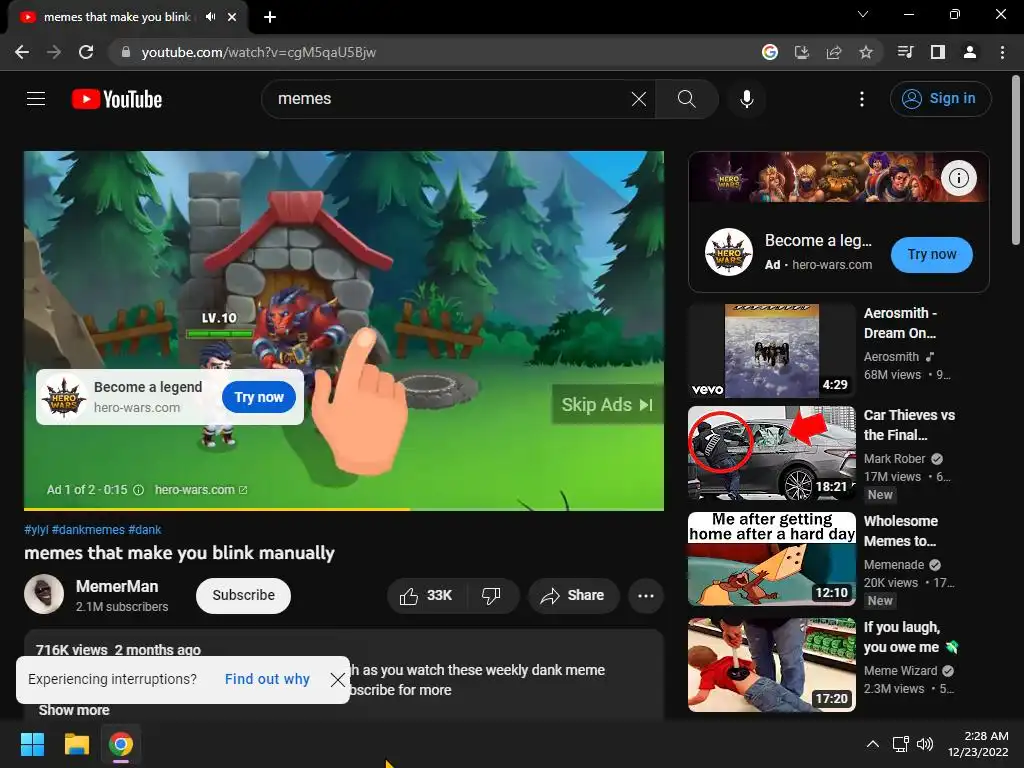Open Wholesome Memes video thumbnail

click(772, 559)
